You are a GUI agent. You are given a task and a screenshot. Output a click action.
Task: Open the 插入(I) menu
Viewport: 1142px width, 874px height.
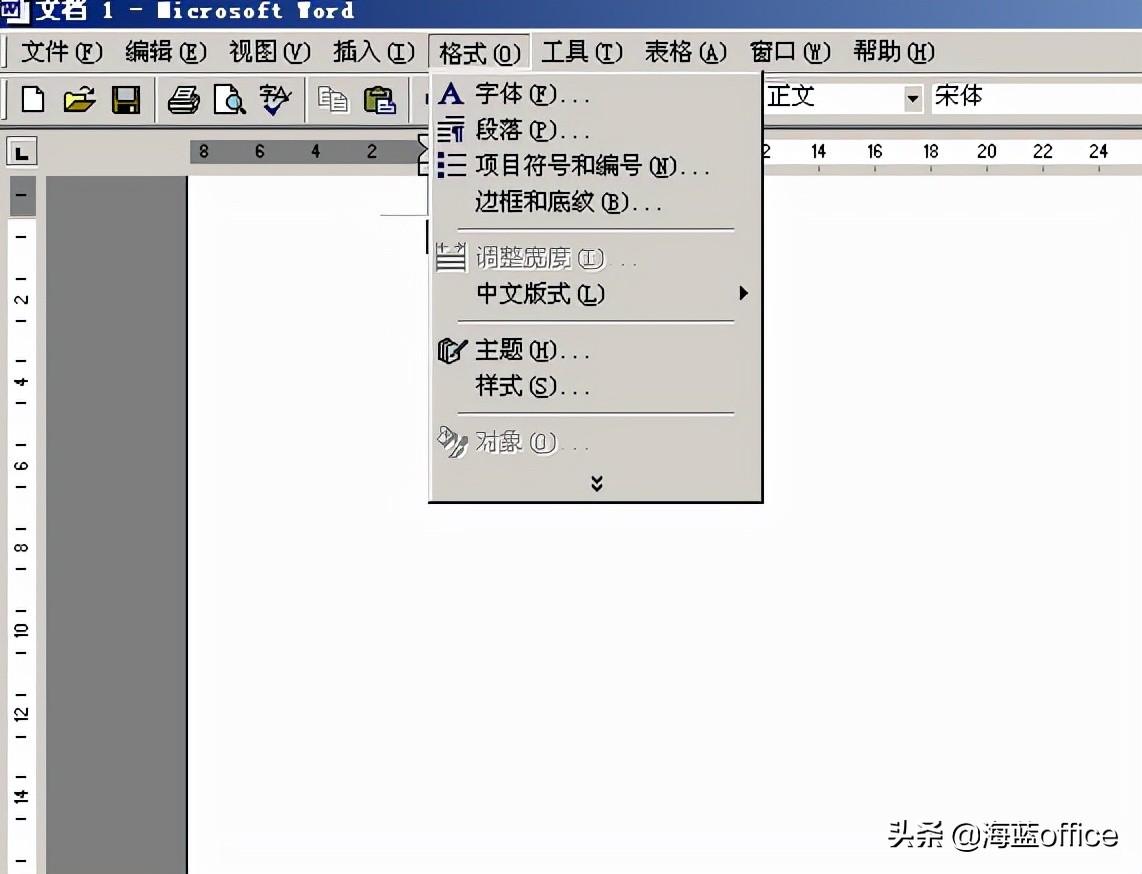(x=374, y=52)
